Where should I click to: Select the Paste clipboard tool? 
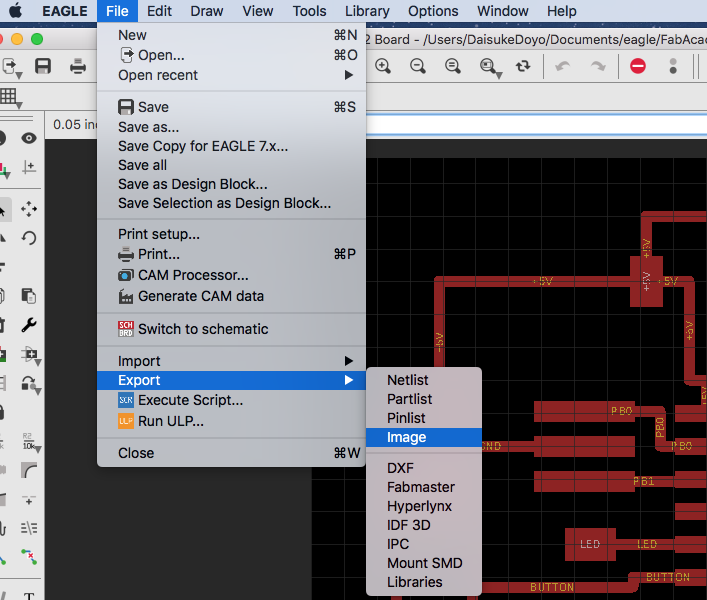pos(29,296)
